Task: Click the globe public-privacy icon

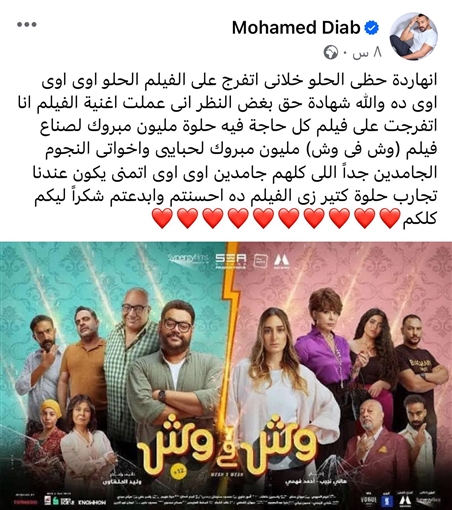Action: click(x=331, y=53)
